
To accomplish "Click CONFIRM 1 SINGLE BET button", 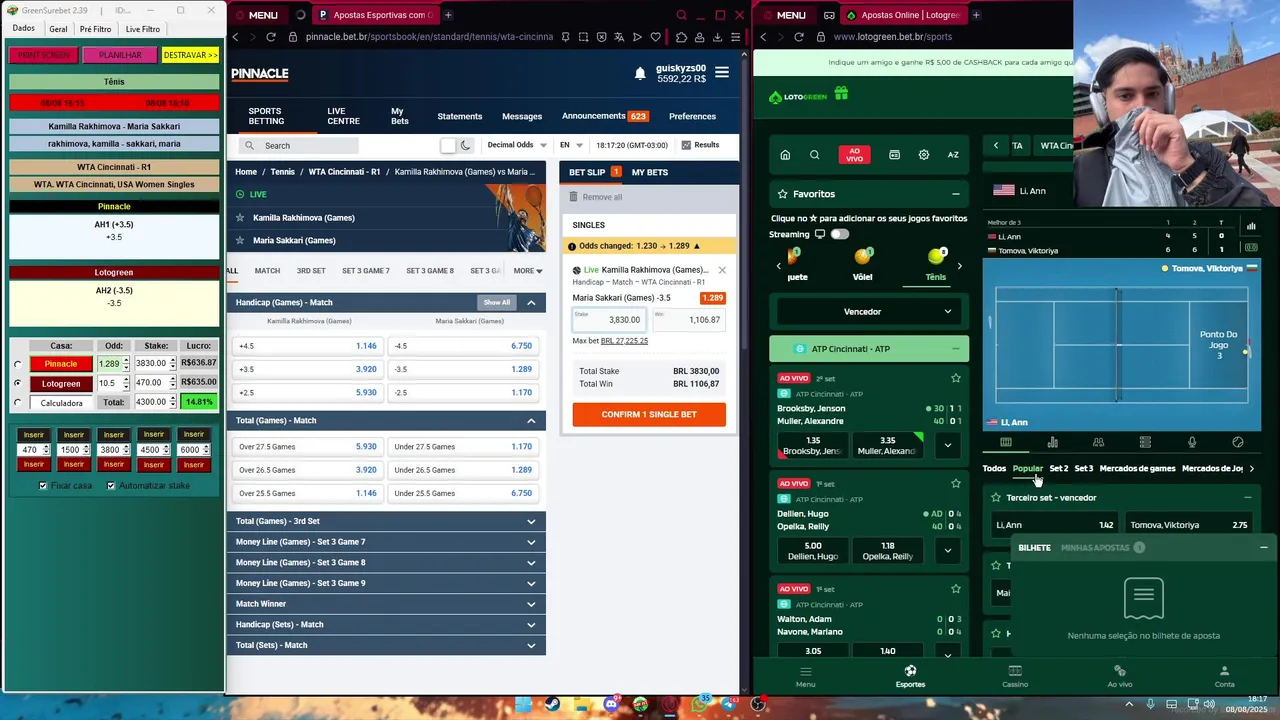I will pos(649,414).
